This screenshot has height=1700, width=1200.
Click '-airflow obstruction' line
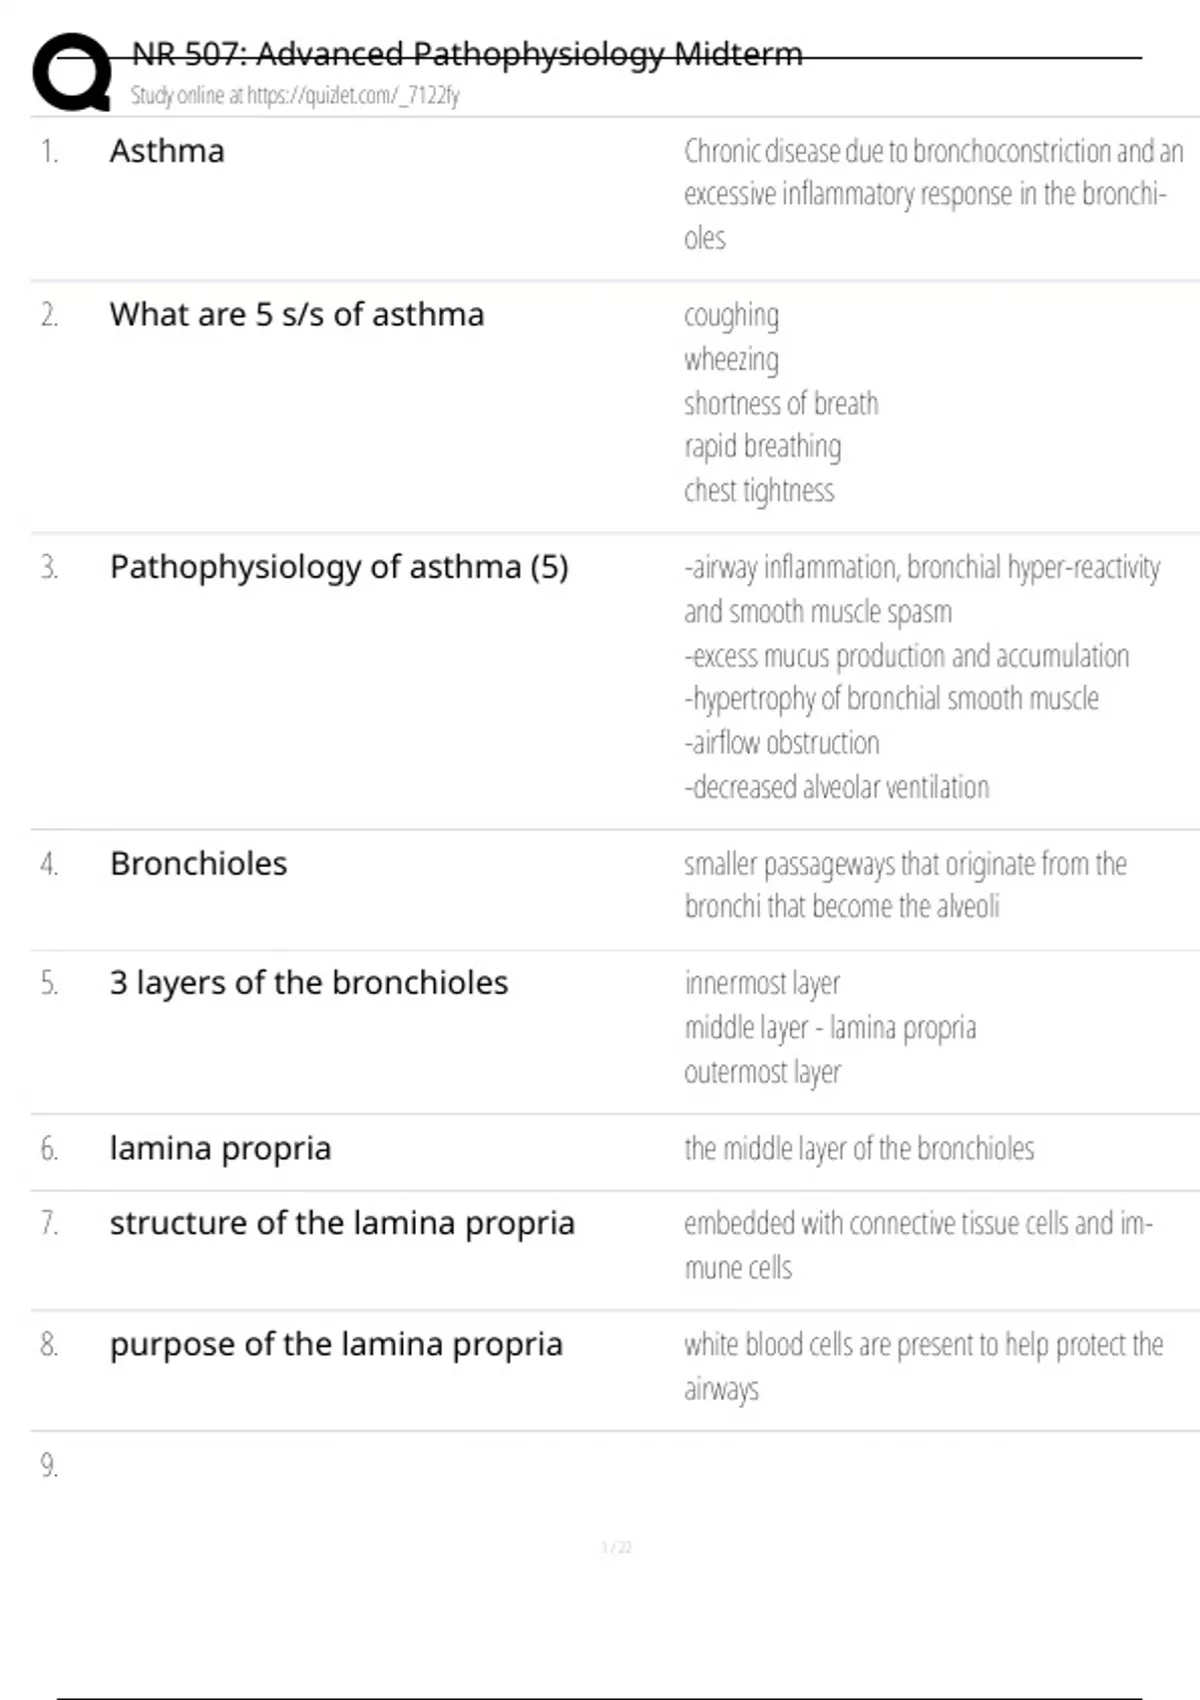click(781, 743)
